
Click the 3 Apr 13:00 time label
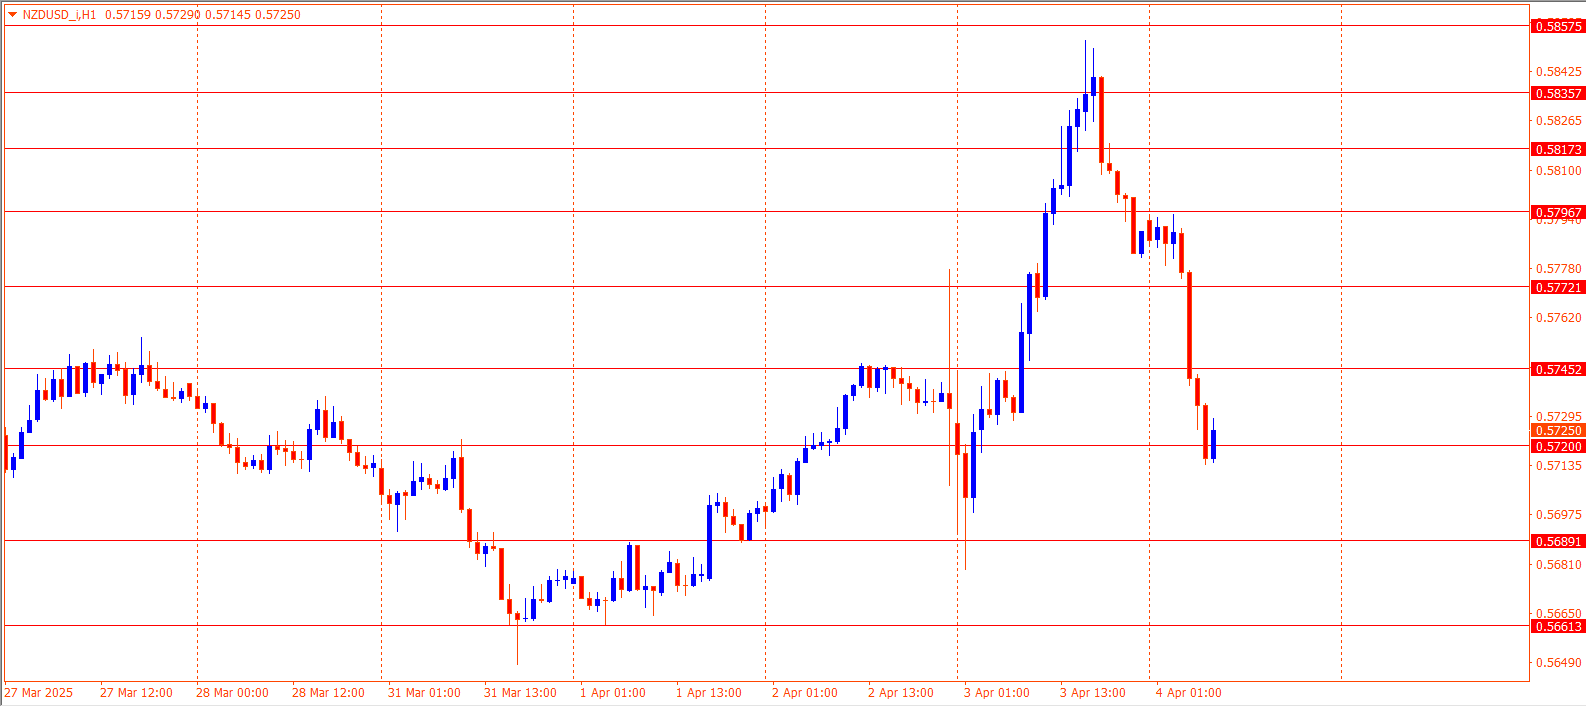(x=1093, y=693)
